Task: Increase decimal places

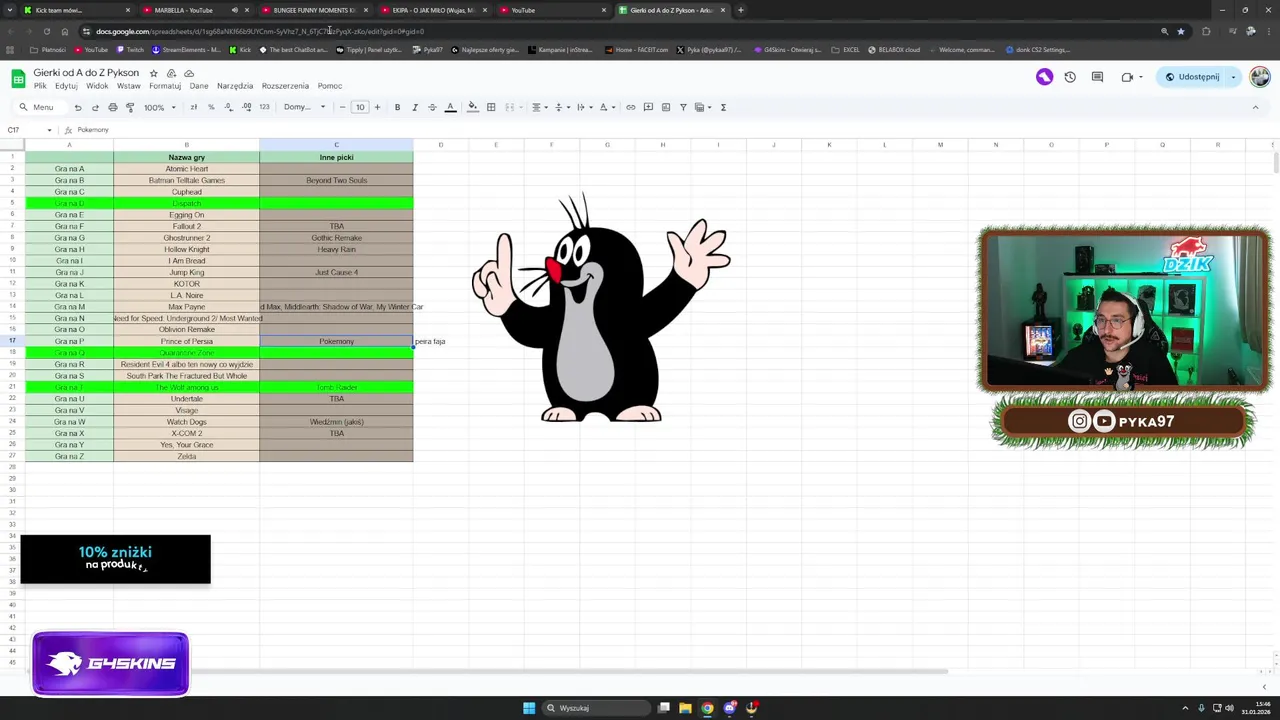Action: 246,107
